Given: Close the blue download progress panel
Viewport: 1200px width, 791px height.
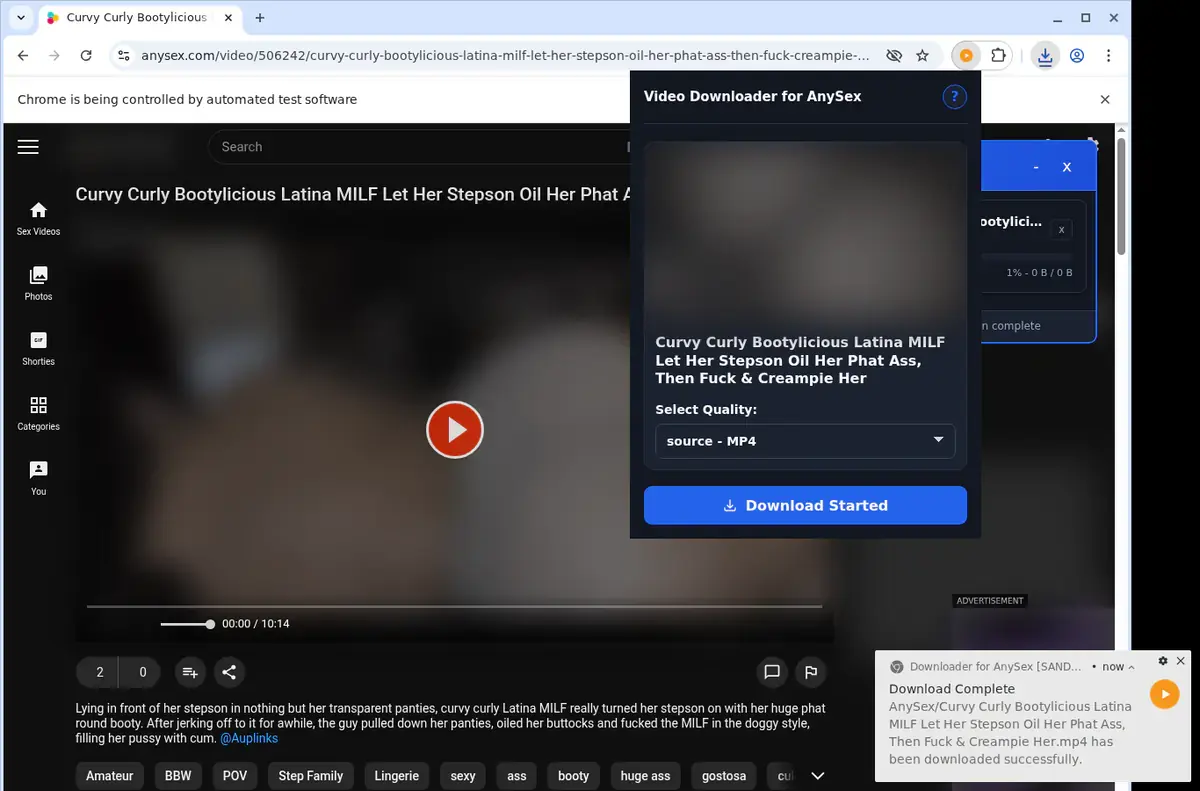Looking at the screenshot, I should click(1067, 167).
